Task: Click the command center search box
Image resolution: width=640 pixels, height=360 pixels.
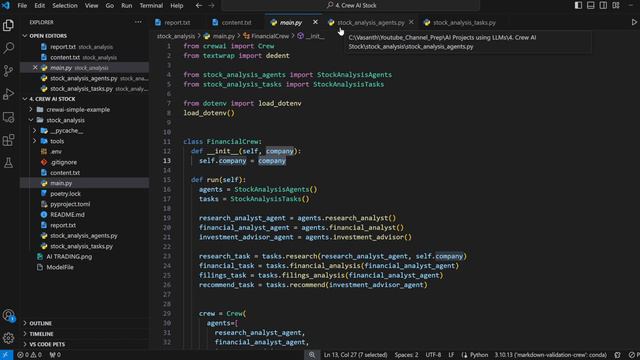Action: tap(351, 6)
